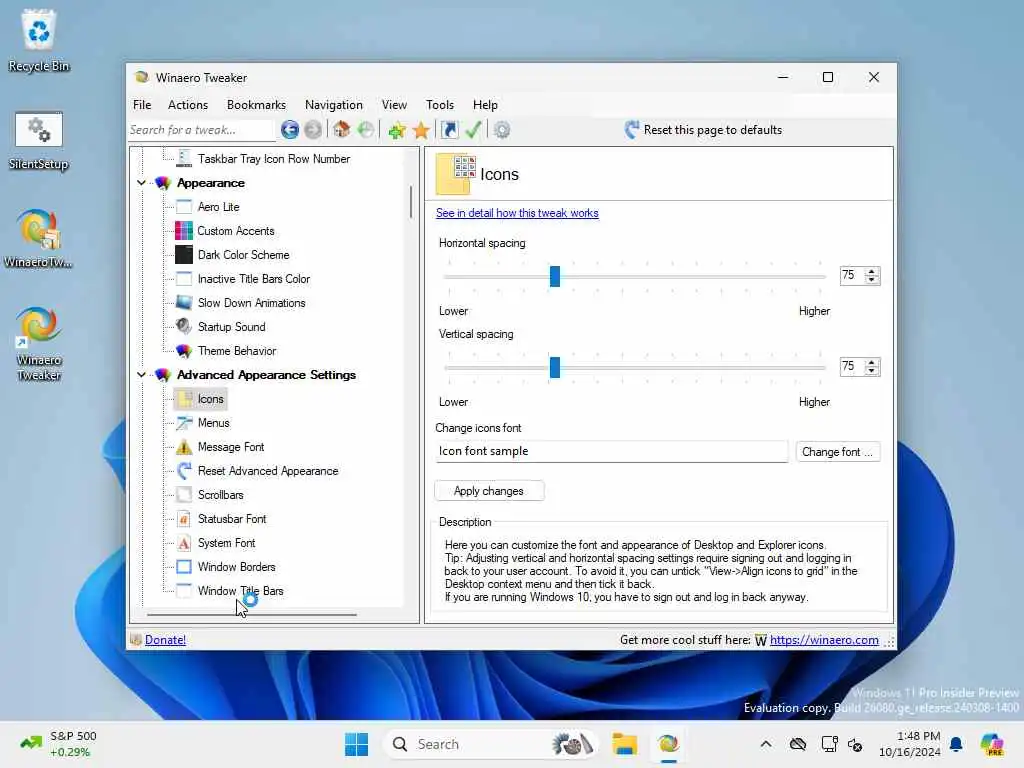Viewport: 1024px width, 768px height.
Task: Click the round green toolbar icon beside Home
Action: pos(366,130)
